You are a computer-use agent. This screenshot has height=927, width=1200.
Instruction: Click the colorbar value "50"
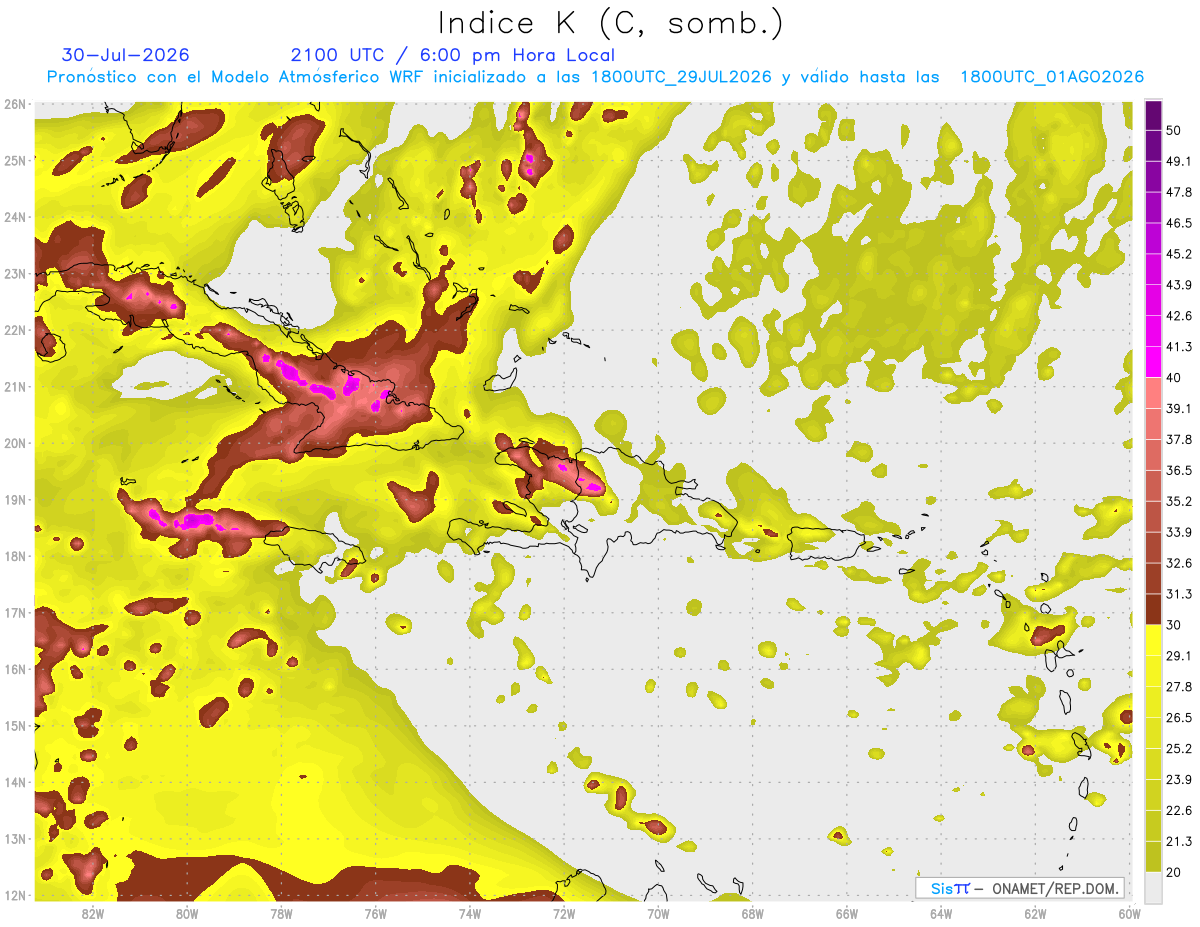point(1173,131)
